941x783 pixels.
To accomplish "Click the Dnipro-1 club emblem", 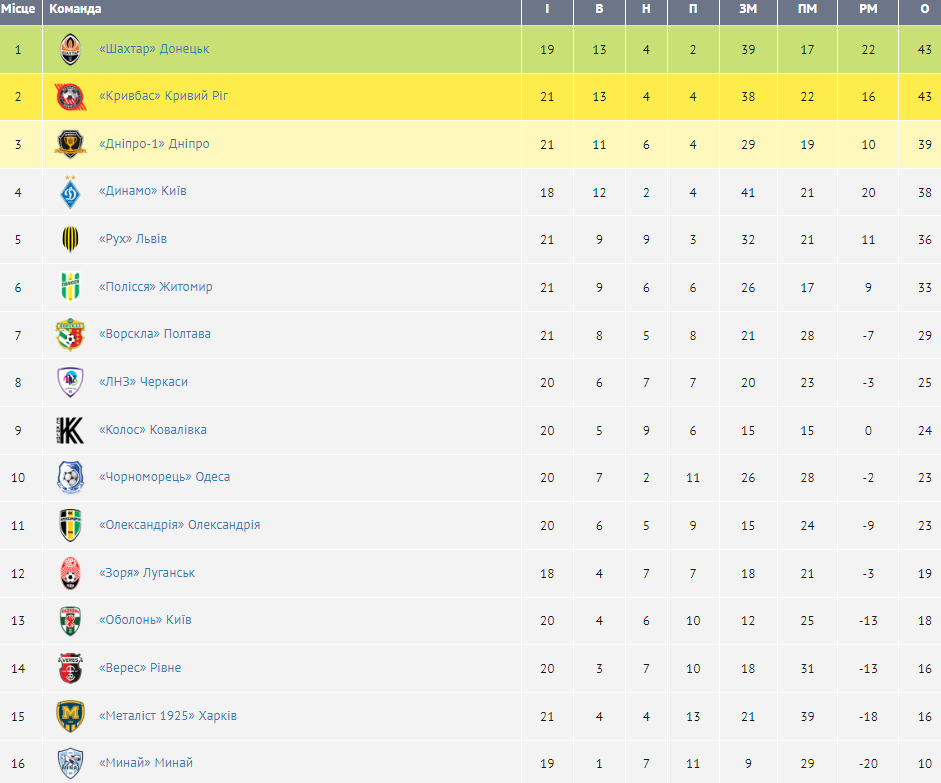I will [x=70, y=144].
